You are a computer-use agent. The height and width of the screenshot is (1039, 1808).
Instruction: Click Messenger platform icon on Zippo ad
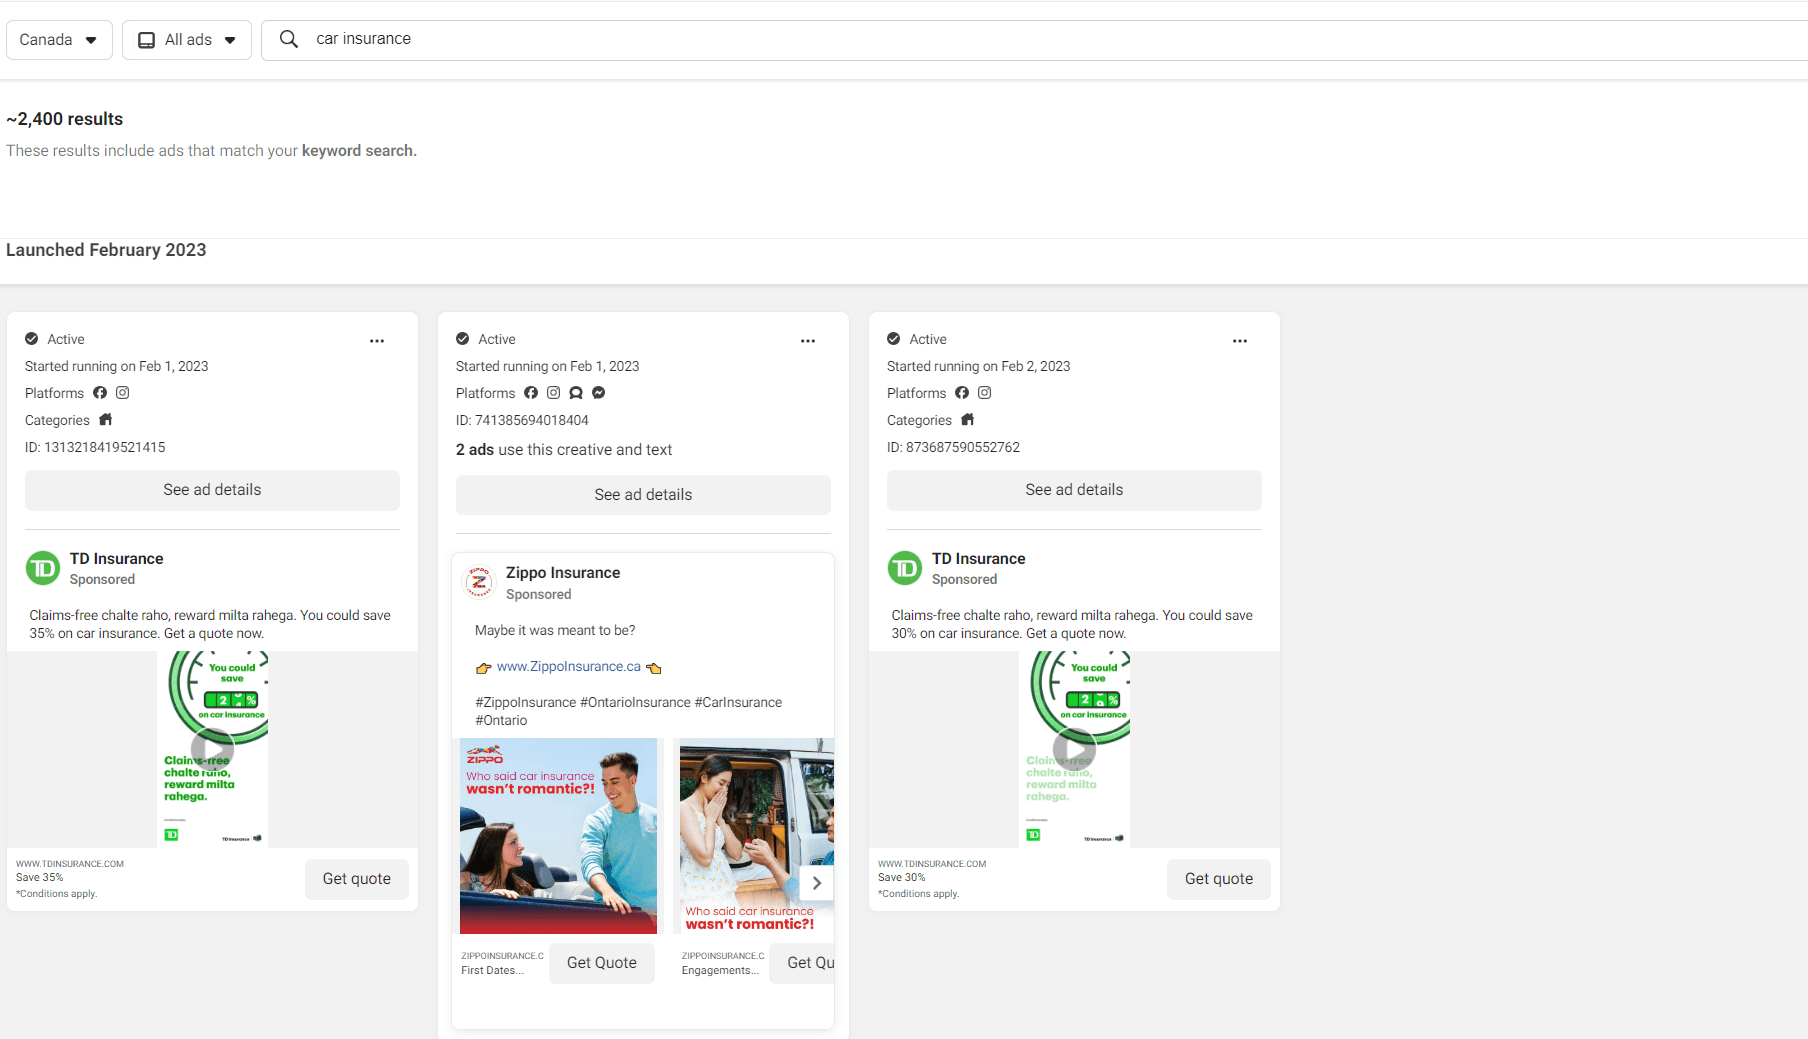tap(598, 393)
